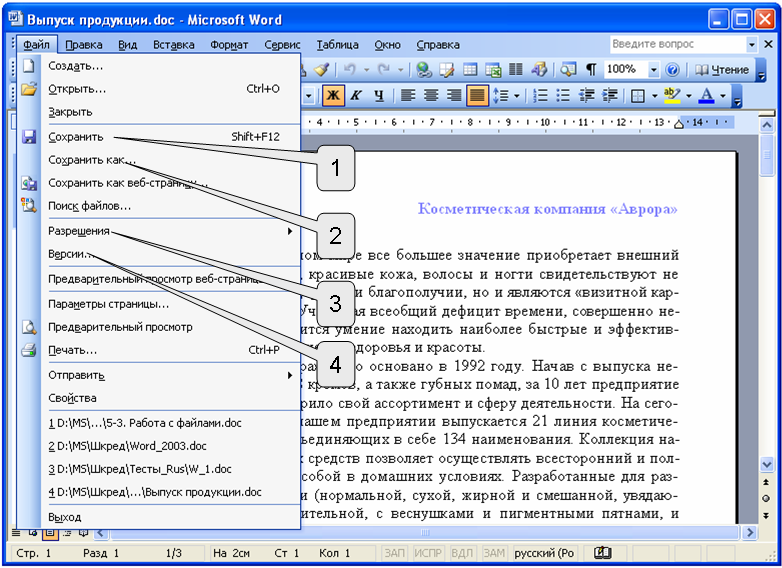Click the Columns icon

516,70
